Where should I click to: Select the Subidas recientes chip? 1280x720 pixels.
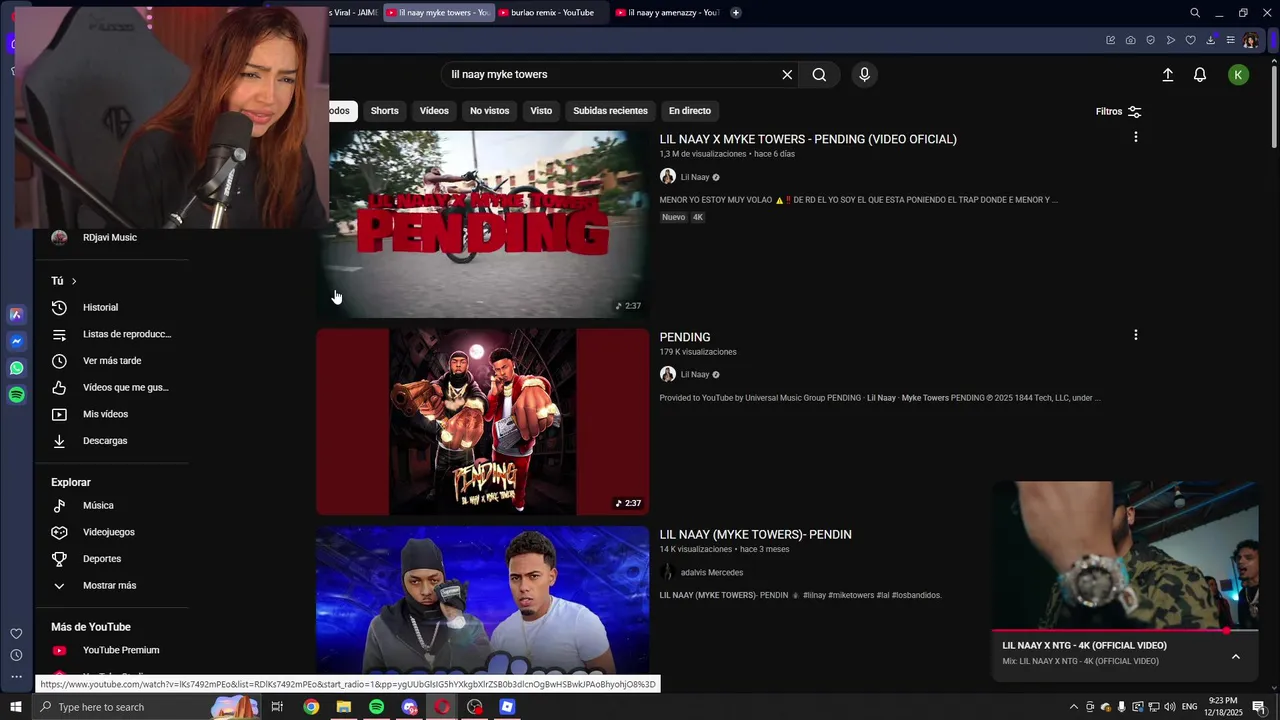coord(610,111)
